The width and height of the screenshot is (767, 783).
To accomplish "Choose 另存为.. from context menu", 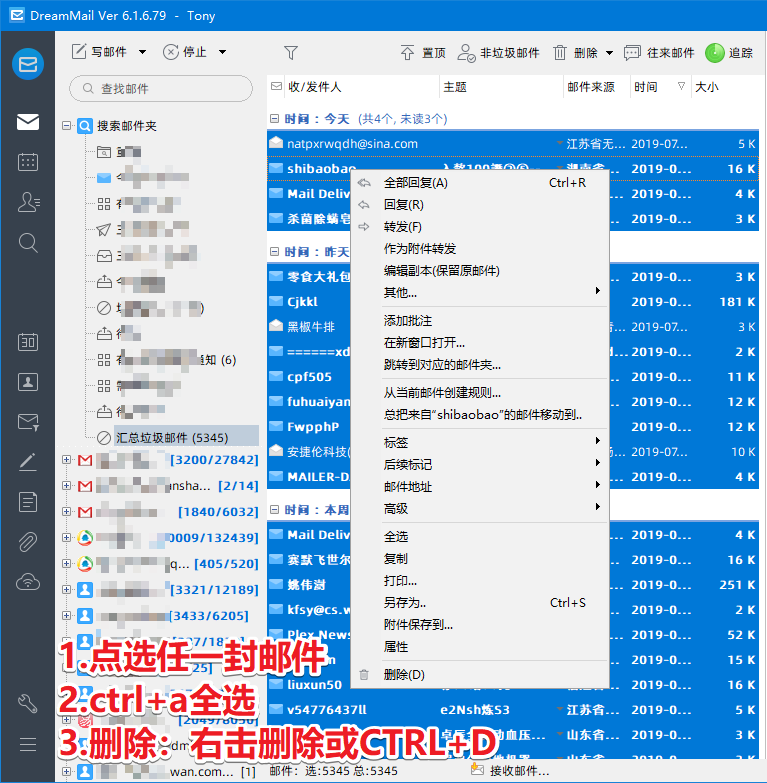I will coord(480,603).
